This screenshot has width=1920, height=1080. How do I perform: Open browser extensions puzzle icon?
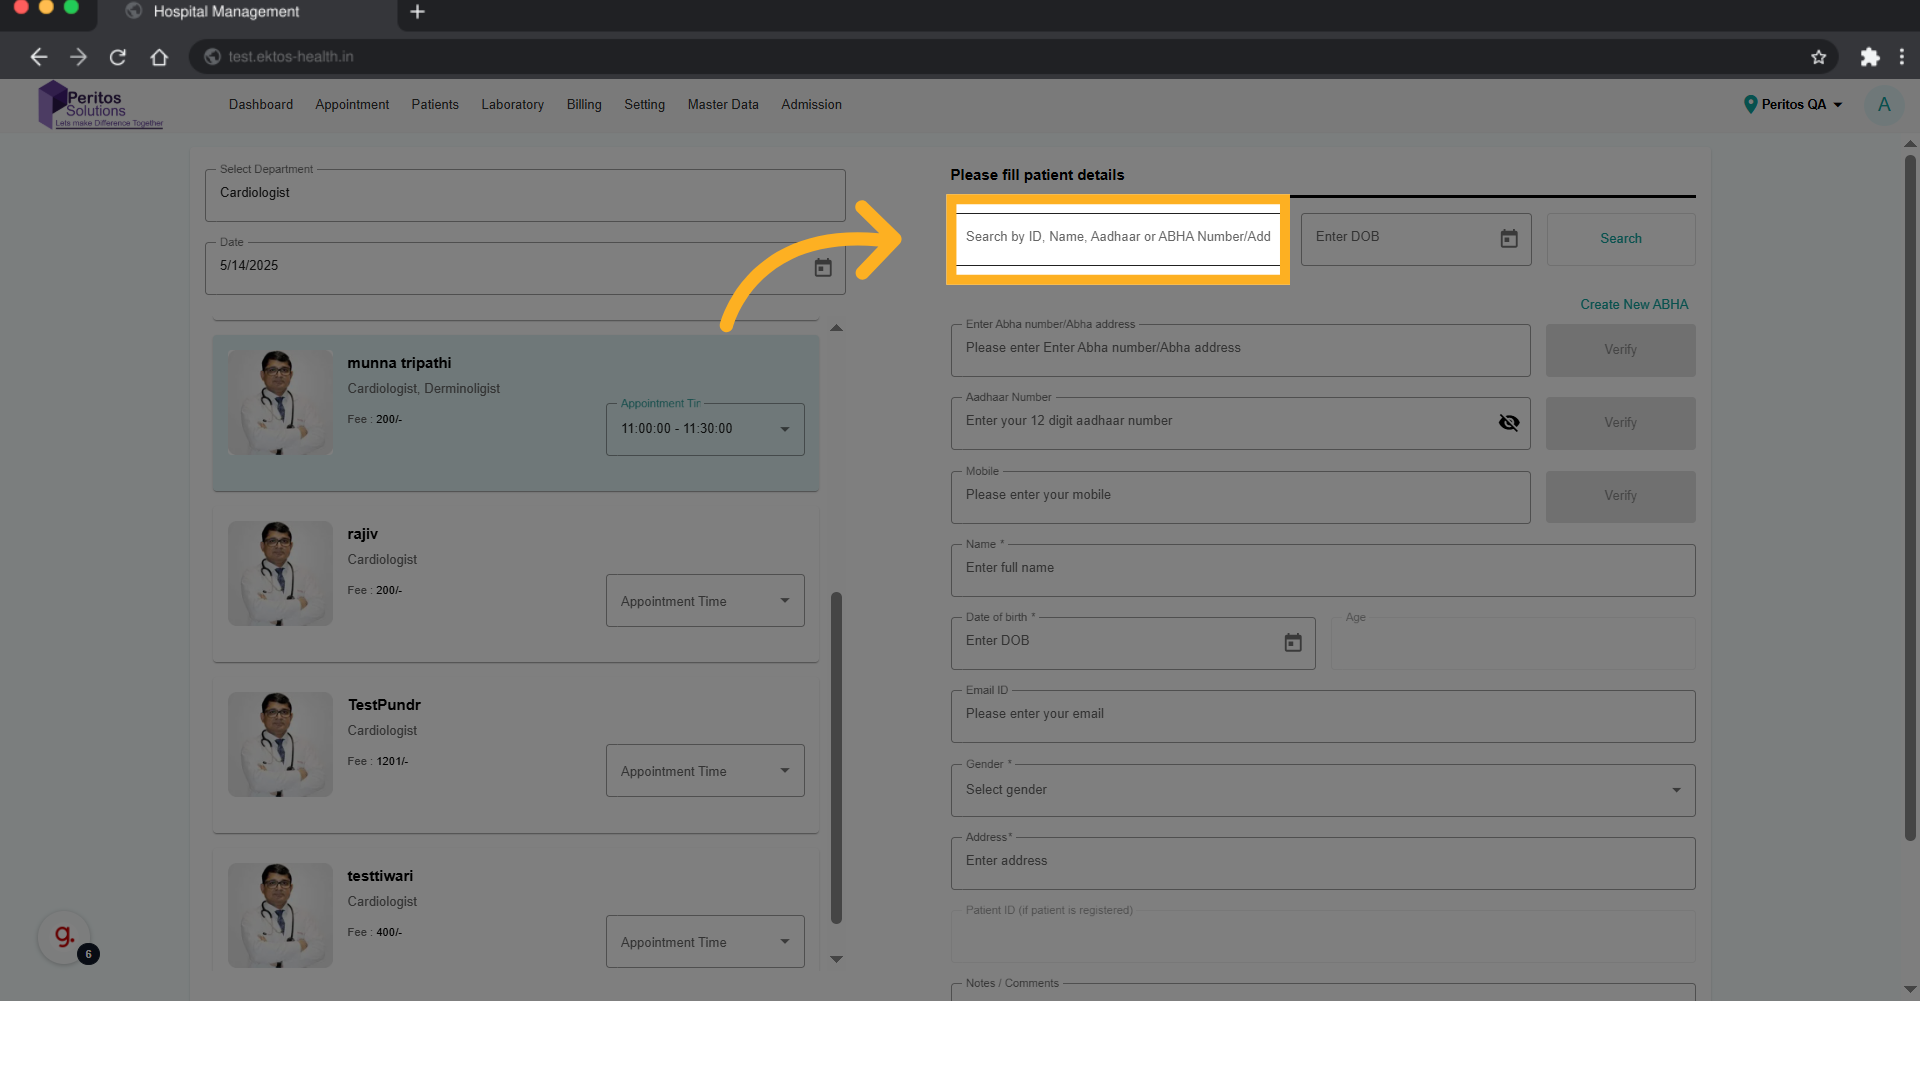pos(1869,57)
